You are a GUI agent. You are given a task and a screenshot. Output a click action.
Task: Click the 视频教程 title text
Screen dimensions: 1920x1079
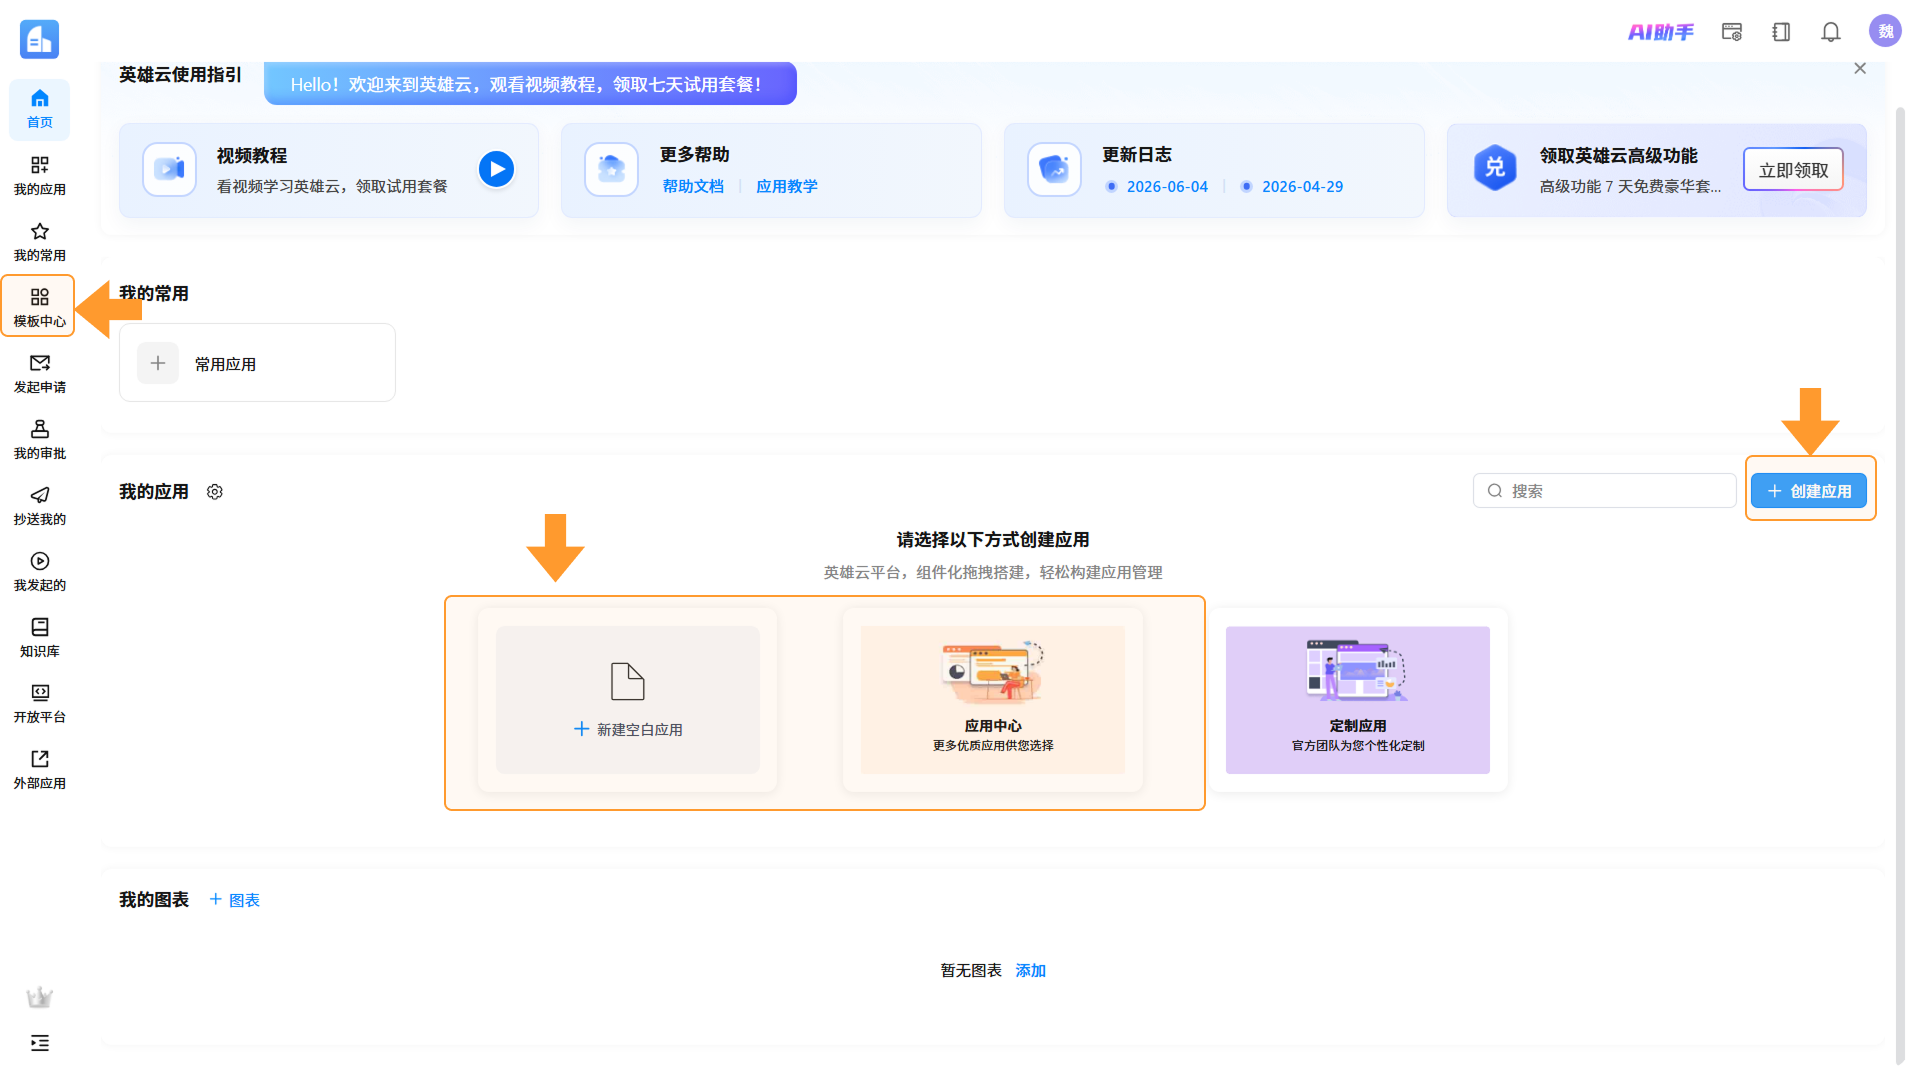point(252,156)
